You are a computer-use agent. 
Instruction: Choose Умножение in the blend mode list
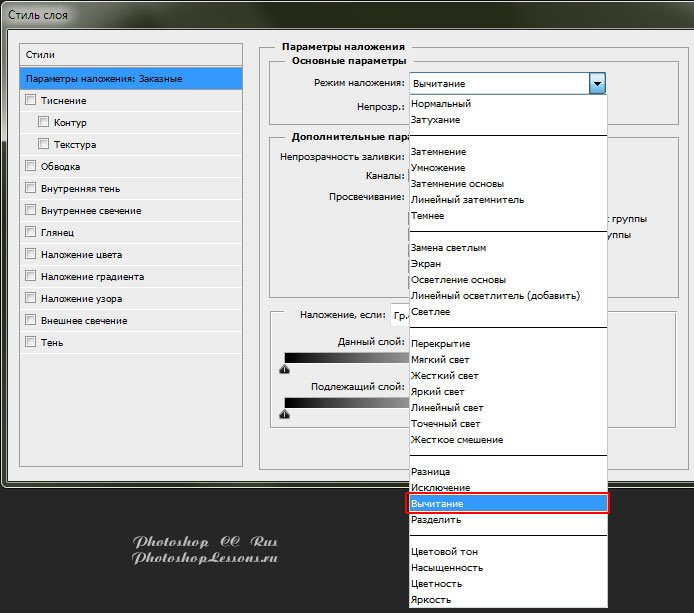tap(438, 168)
